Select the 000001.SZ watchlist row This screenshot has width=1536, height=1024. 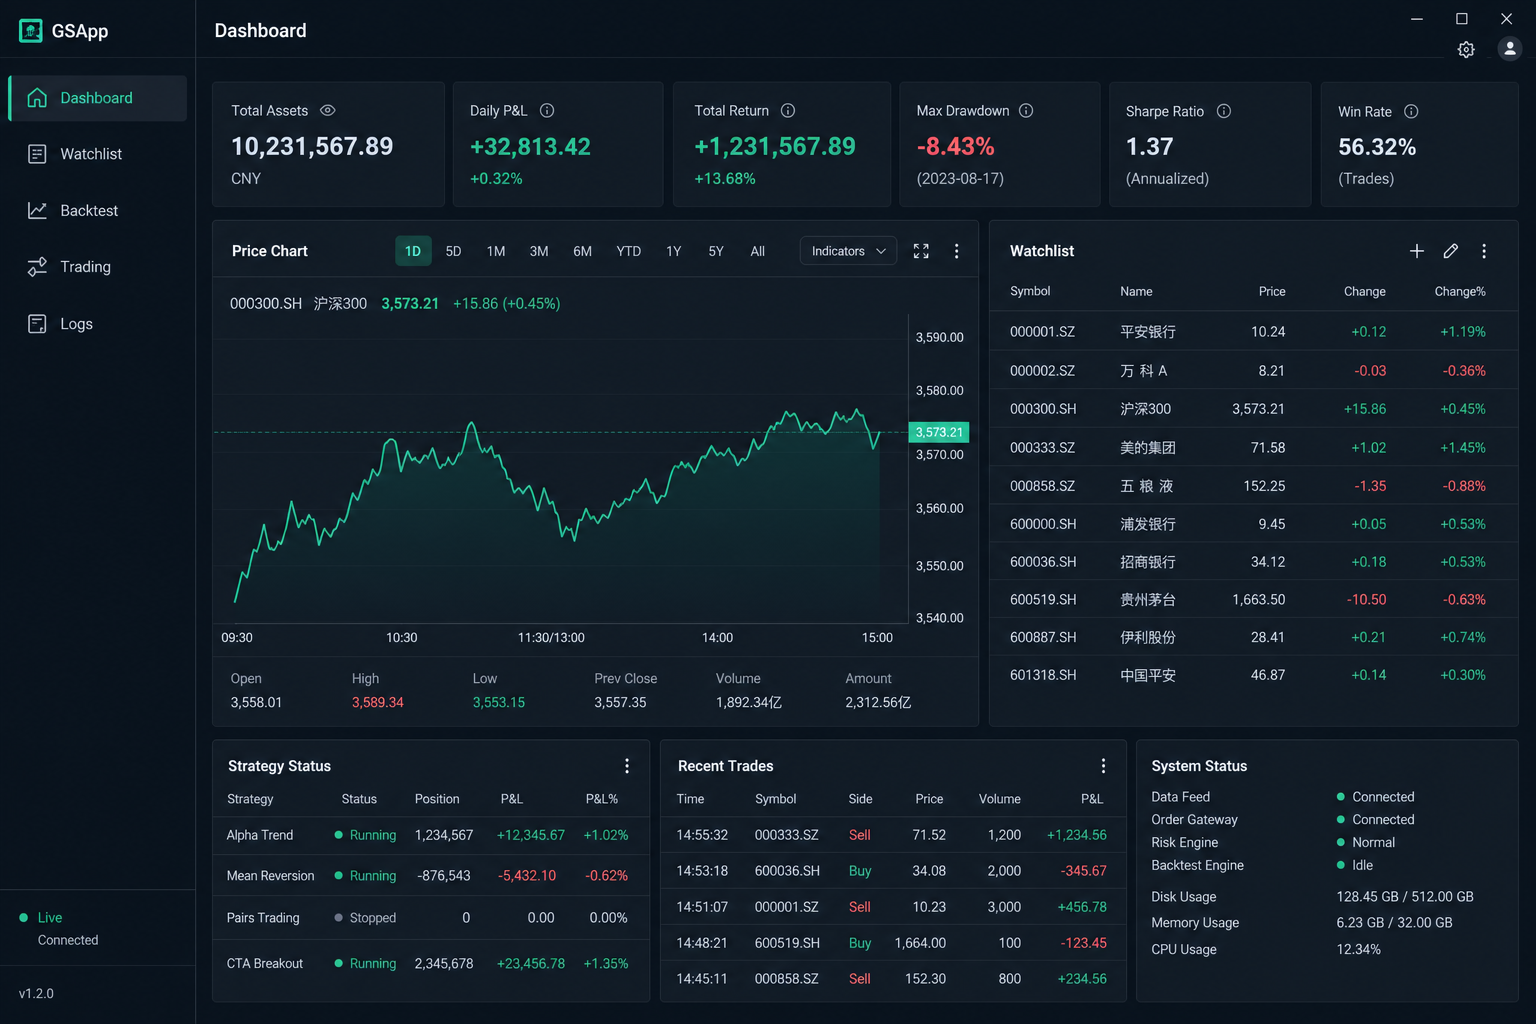click(1254, 332)
